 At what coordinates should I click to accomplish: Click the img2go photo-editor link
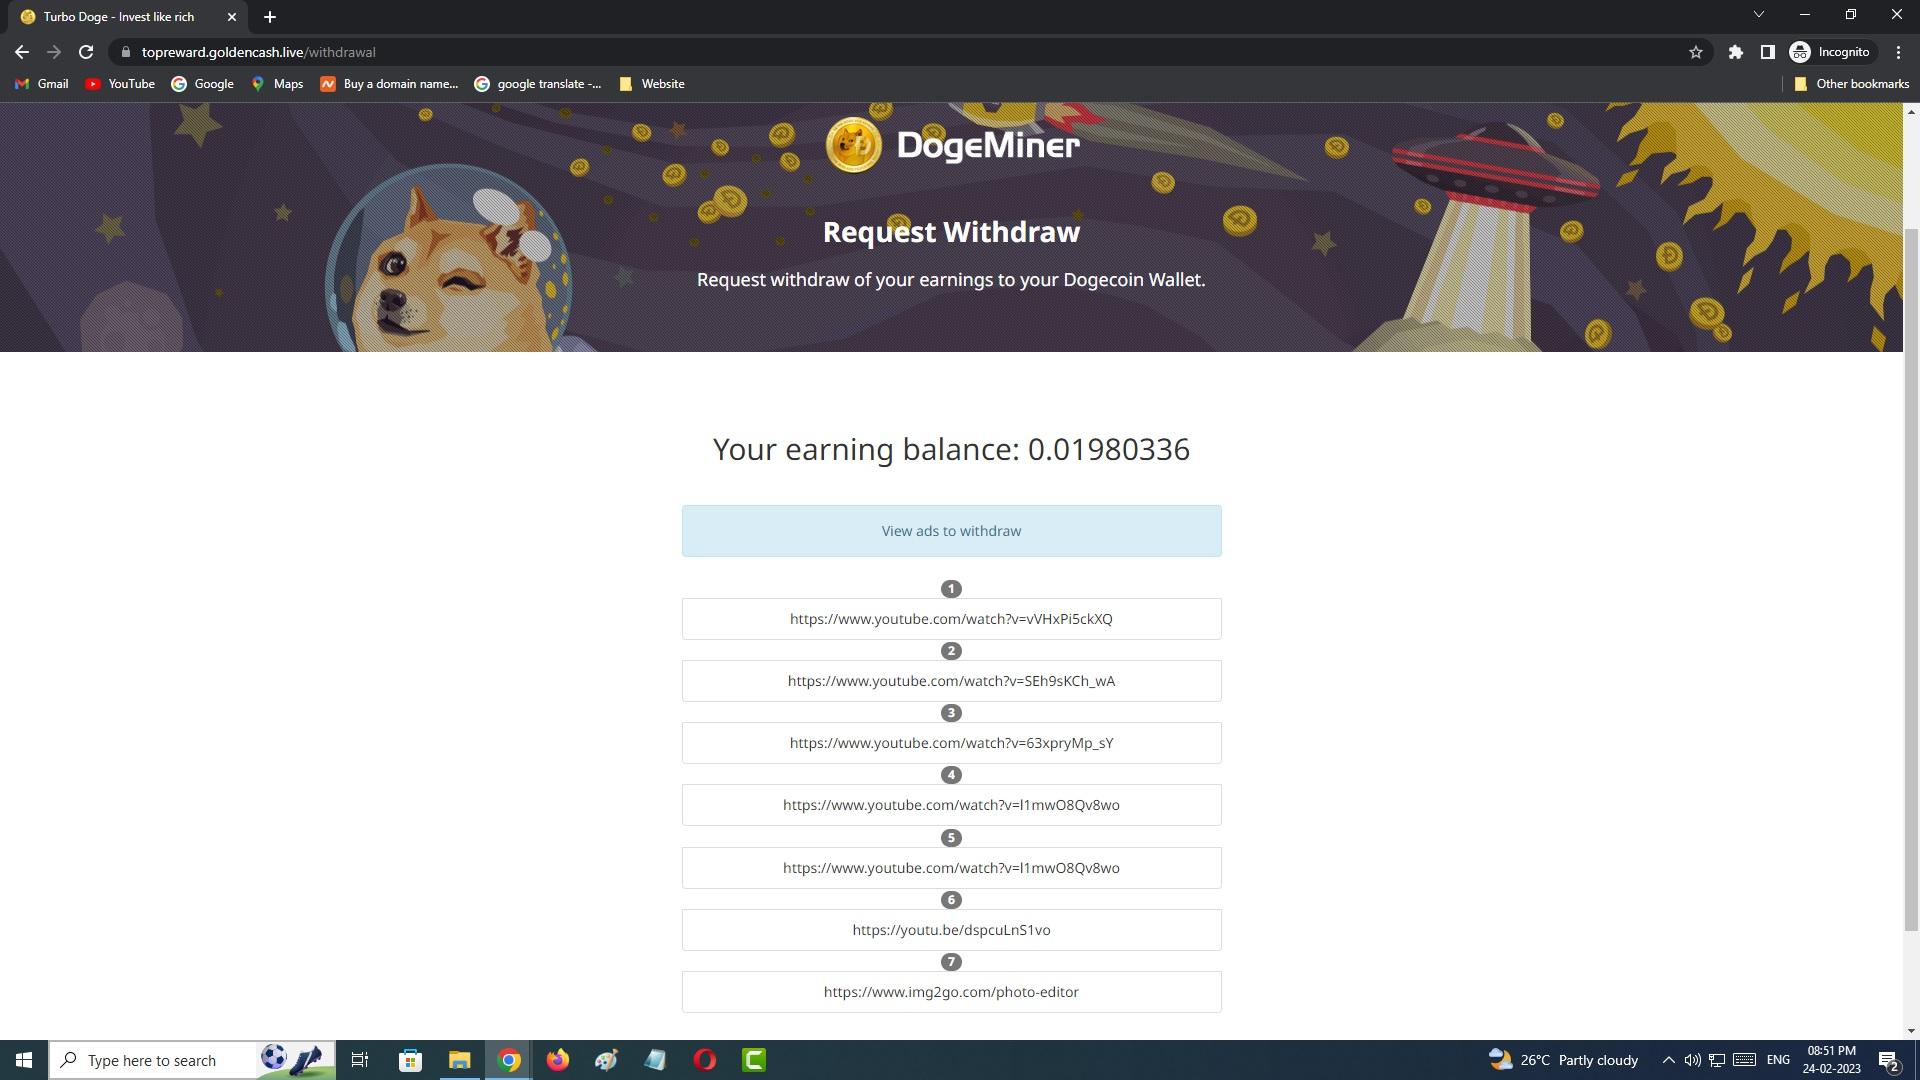point(949,990)
